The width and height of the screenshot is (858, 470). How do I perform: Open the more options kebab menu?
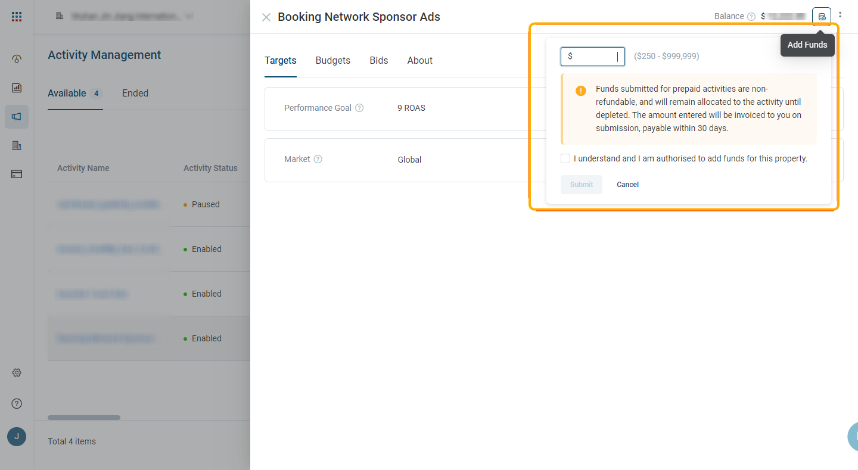[840, 15]
